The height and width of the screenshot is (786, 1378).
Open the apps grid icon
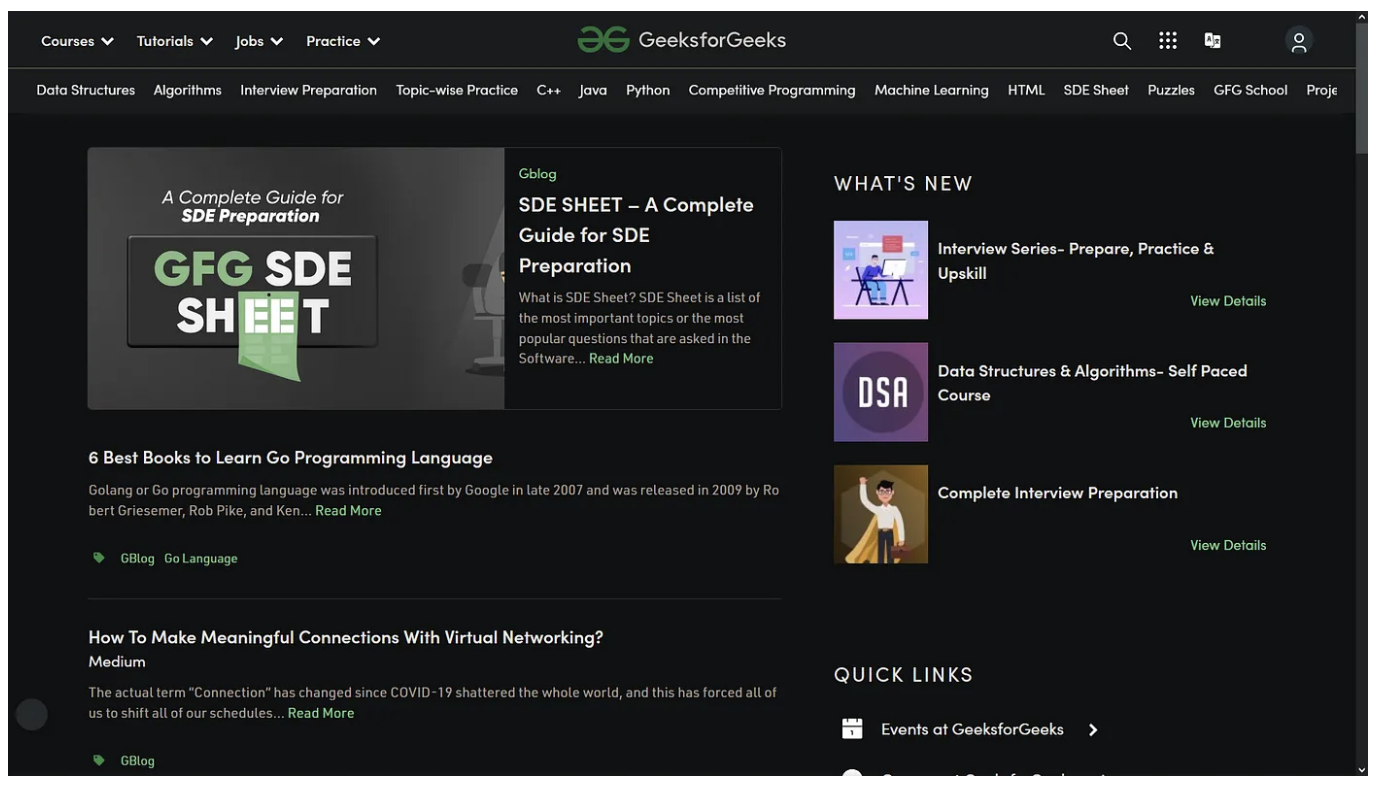click(1168, 40)
